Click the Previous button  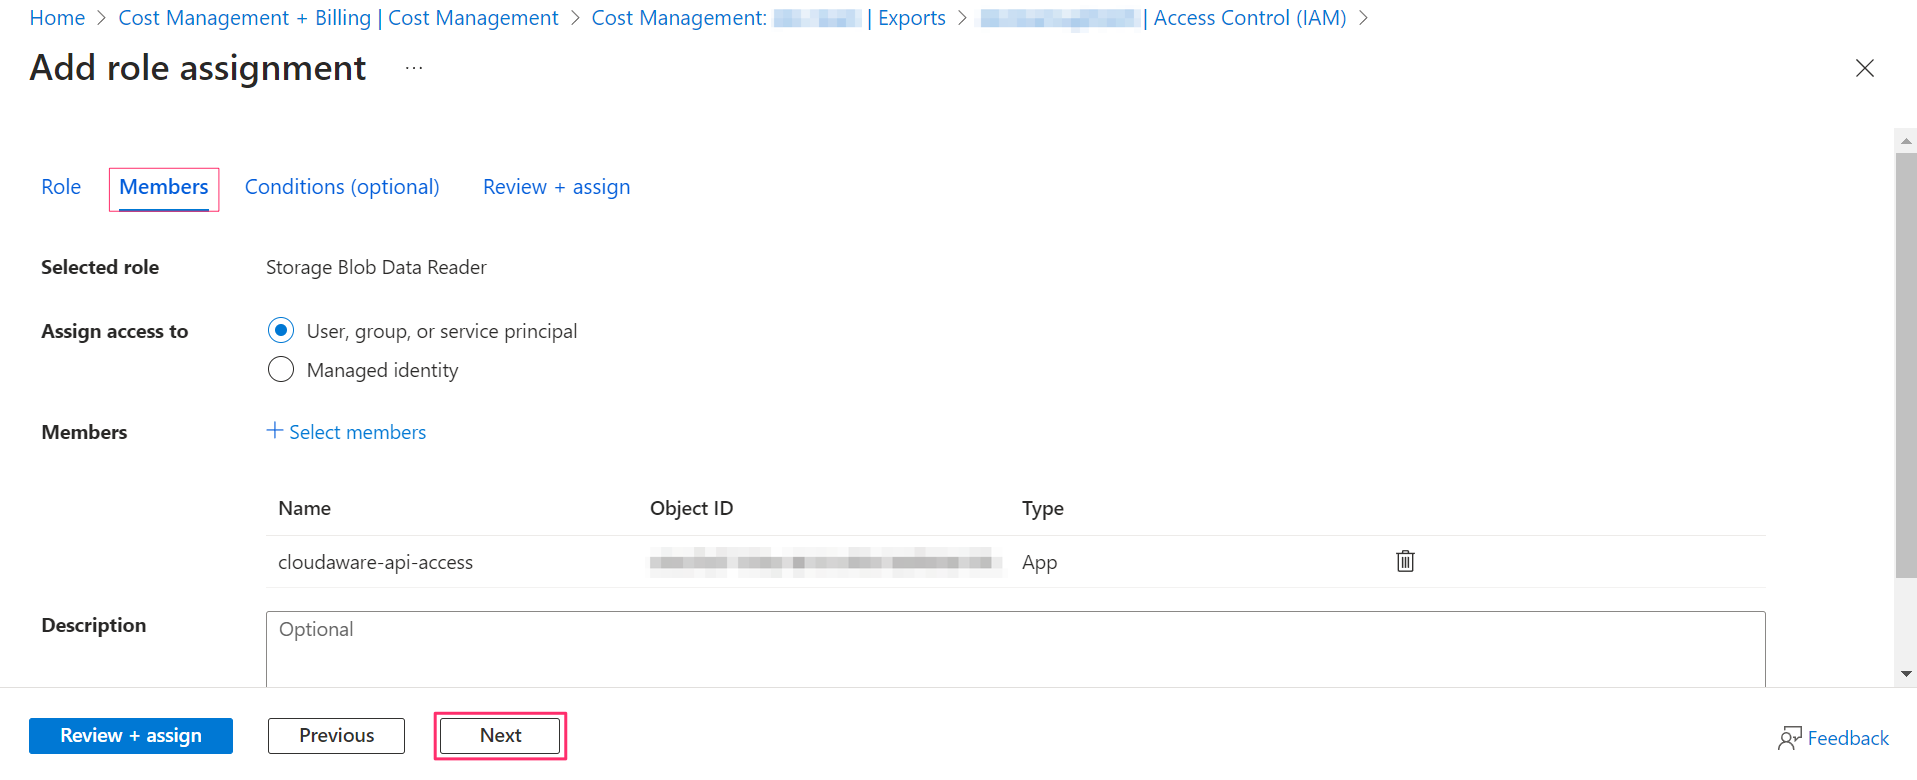coord(336,736)
